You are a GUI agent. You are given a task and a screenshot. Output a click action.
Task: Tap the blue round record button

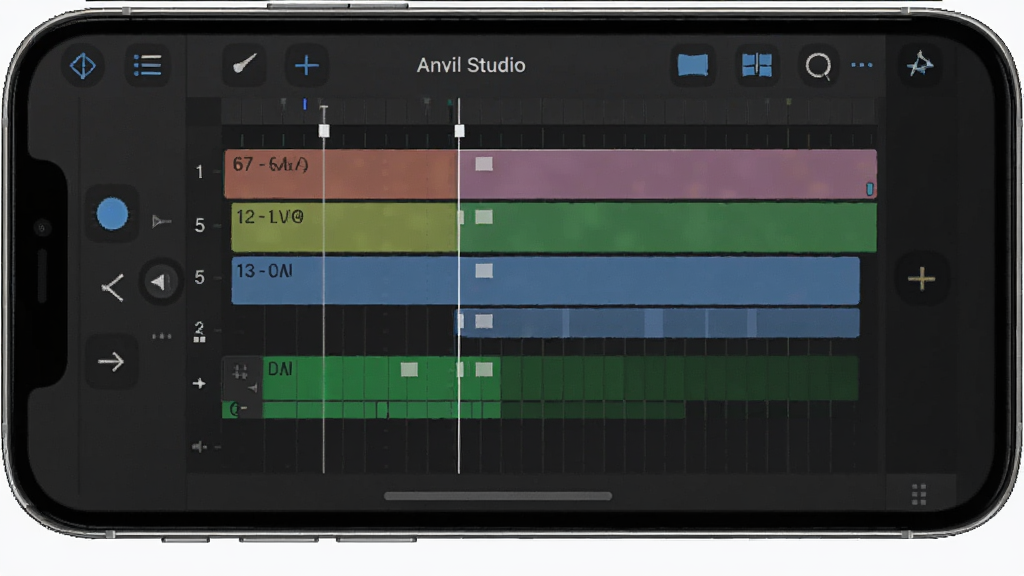coord(112,214)
